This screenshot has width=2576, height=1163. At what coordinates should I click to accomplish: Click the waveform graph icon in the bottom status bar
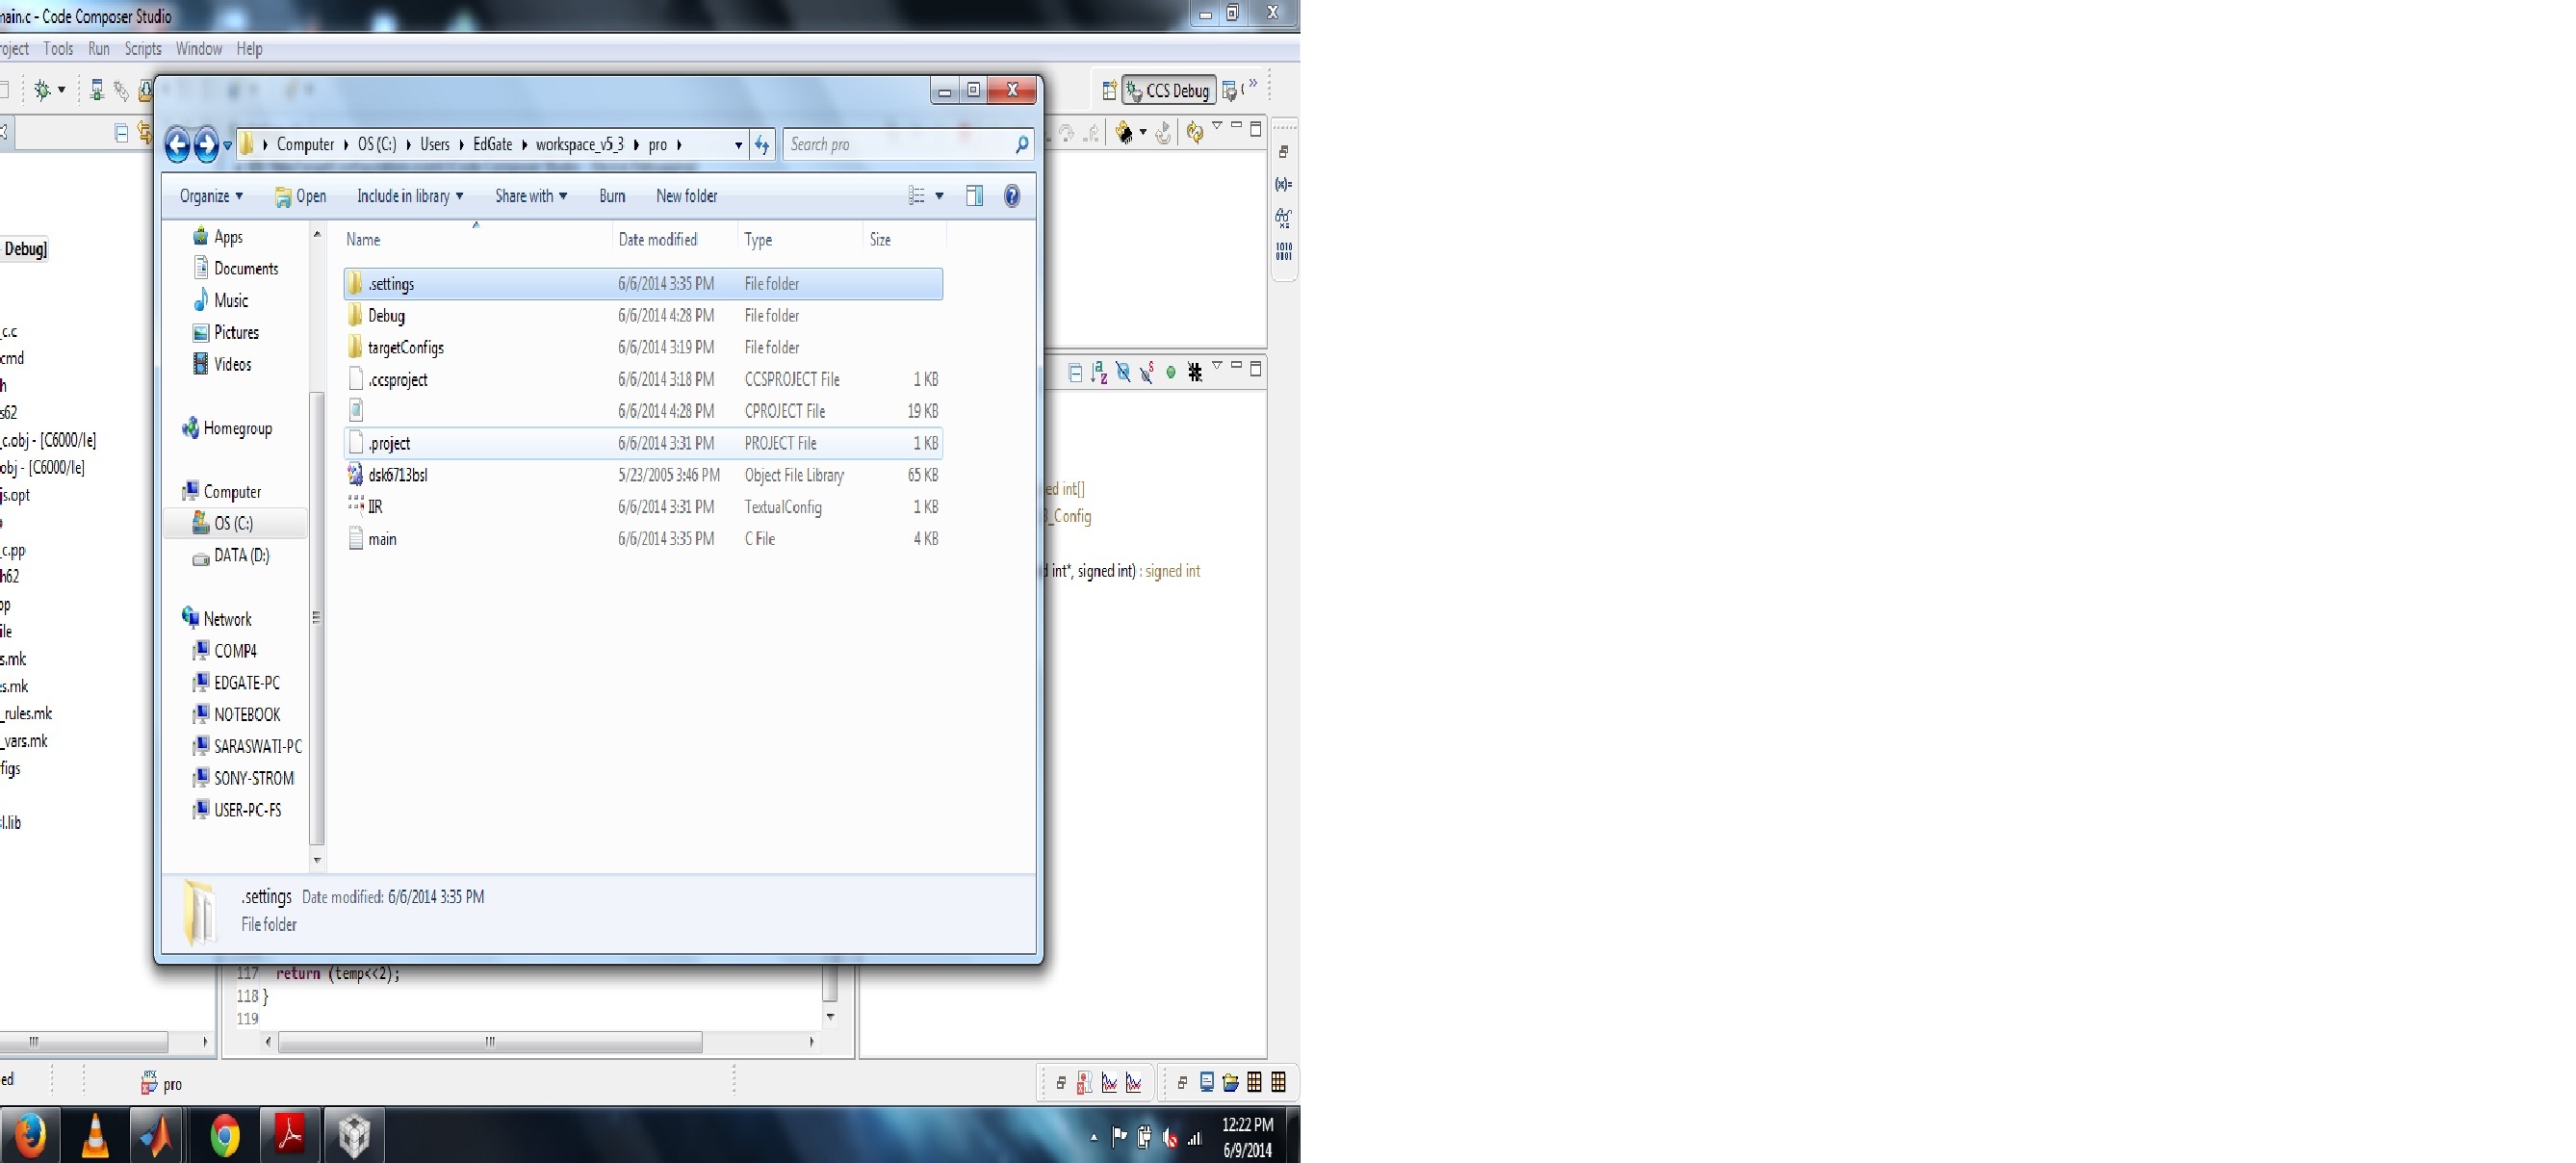[x=1110, y=1082]
